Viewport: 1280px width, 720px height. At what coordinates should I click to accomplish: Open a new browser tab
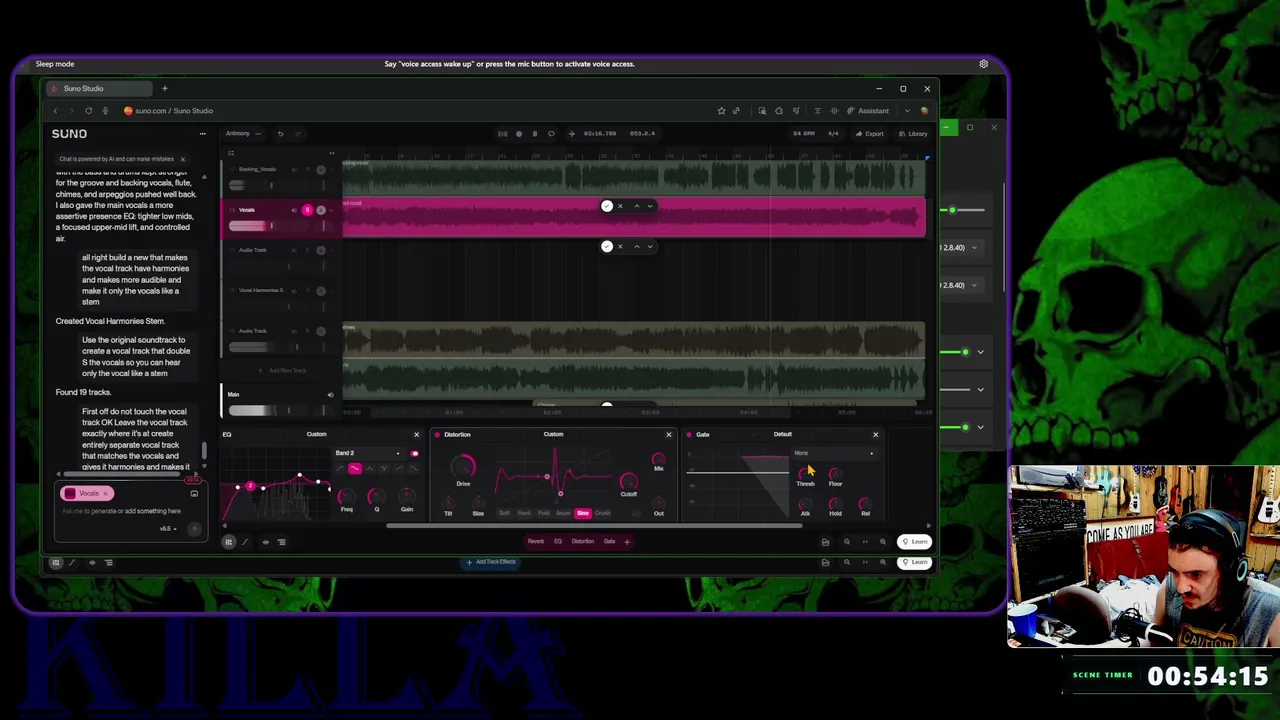click(x=165, y=88)
